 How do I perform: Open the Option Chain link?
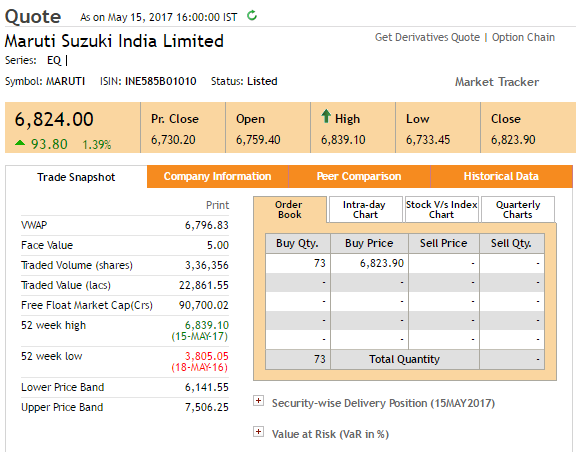(x=523, y=37)
